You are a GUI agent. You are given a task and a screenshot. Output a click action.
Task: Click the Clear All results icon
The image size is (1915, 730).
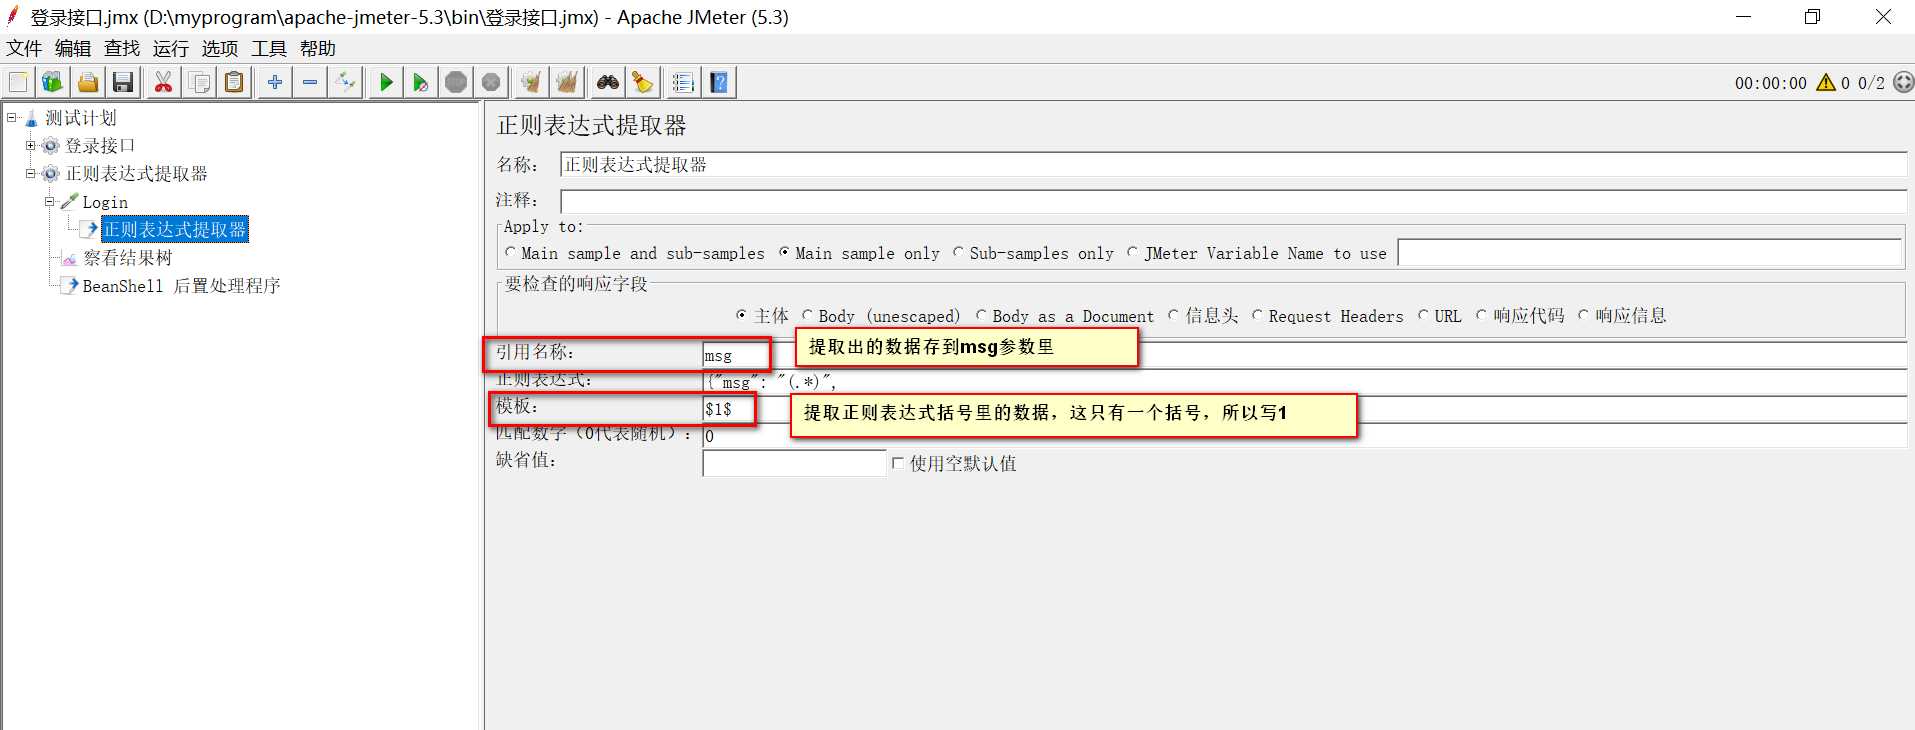[x=567, y=82]
